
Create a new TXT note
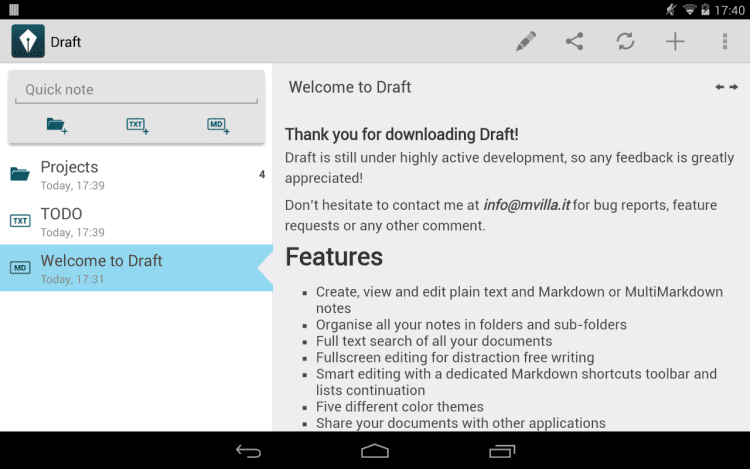[137, 126]
